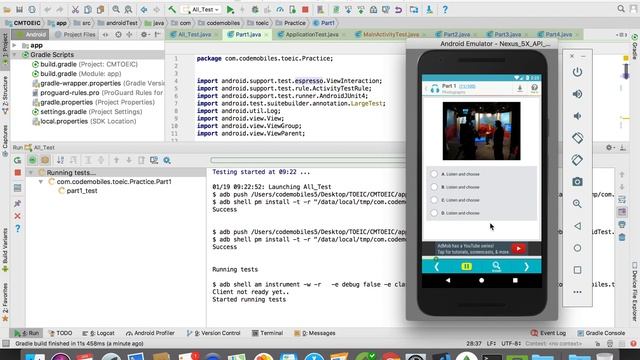Image resolution: width=640 pixels, height=360 pixels.
Task: Open the Terminal tool window
Action: pos(267,333)
